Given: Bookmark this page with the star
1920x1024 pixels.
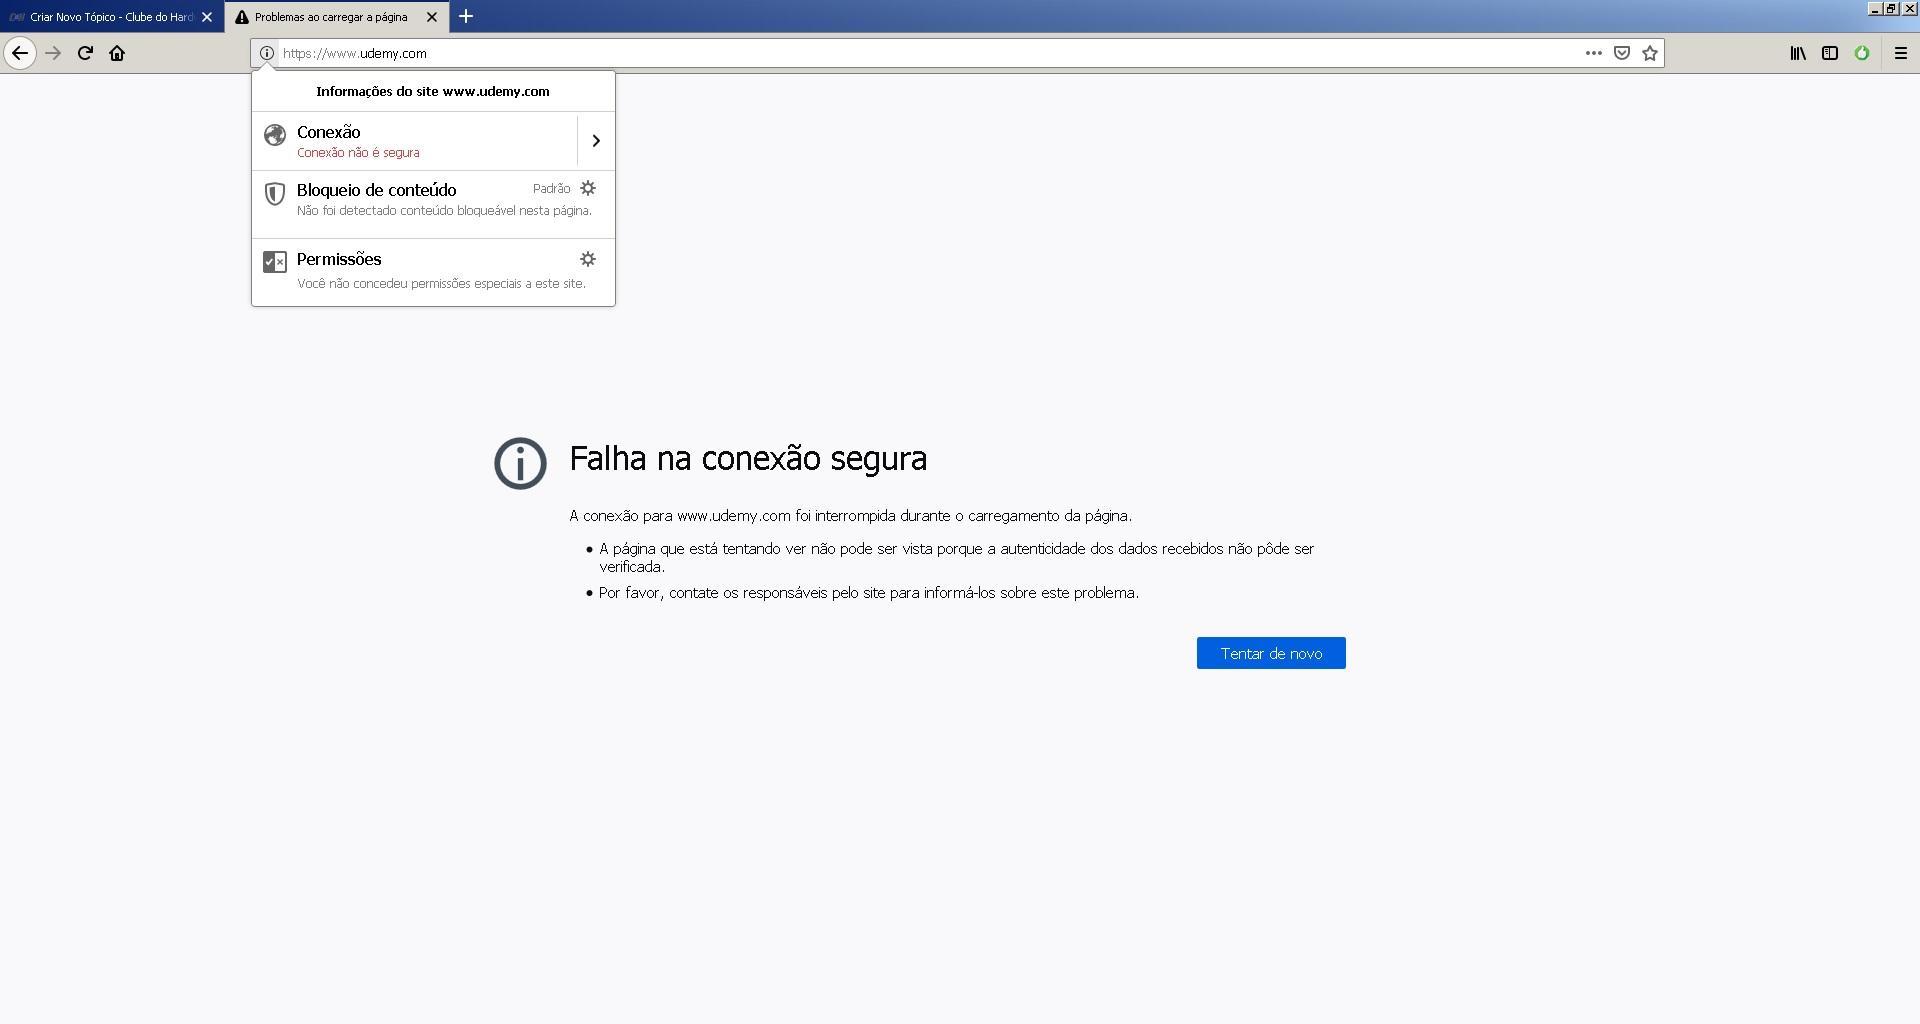Looking at the screenshot, I should coord(1650,53).
